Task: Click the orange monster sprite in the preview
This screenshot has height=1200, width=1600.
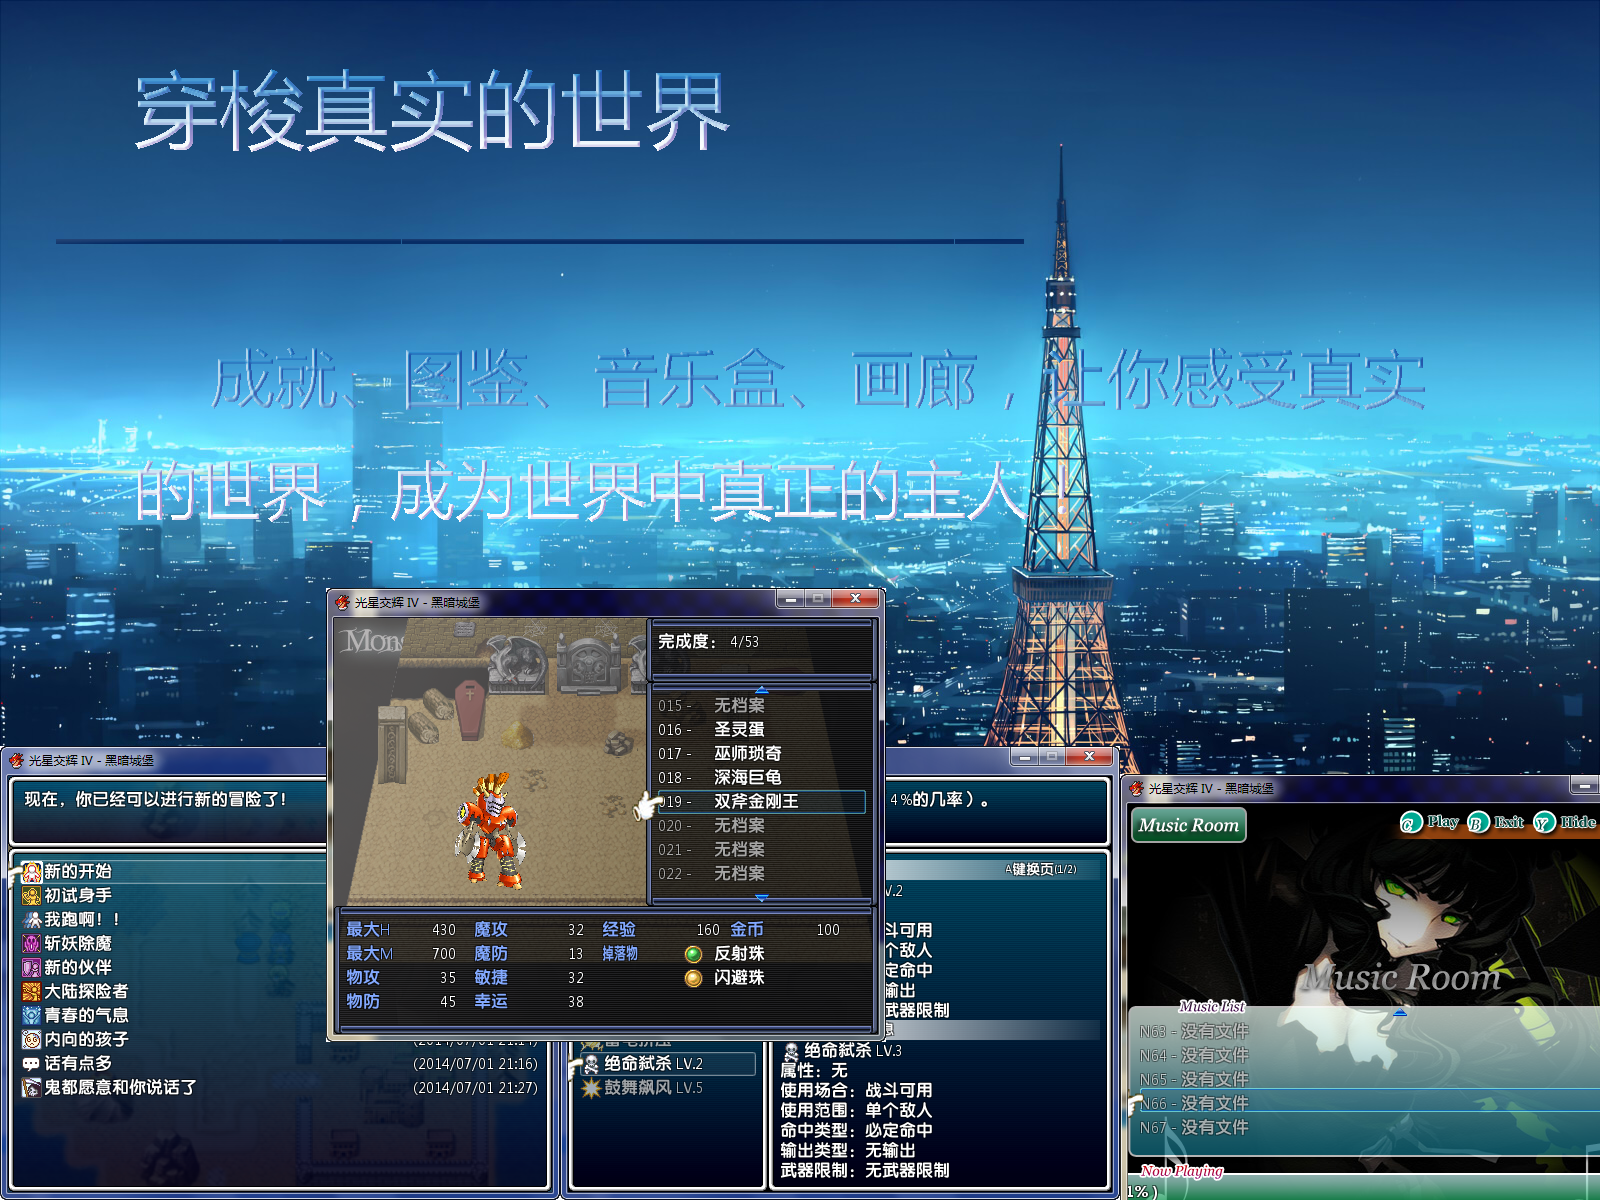Action: (x=491, y=830)
